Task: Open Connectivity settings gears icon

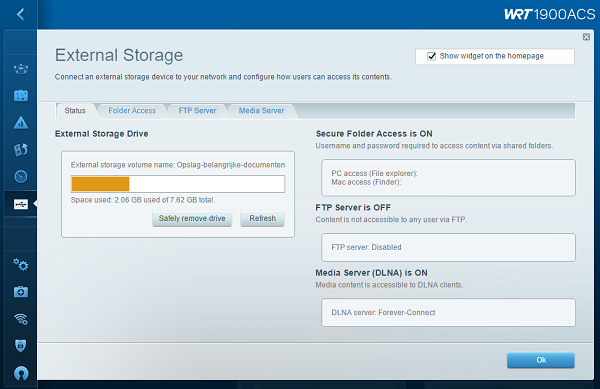Action: click(21, 264)
